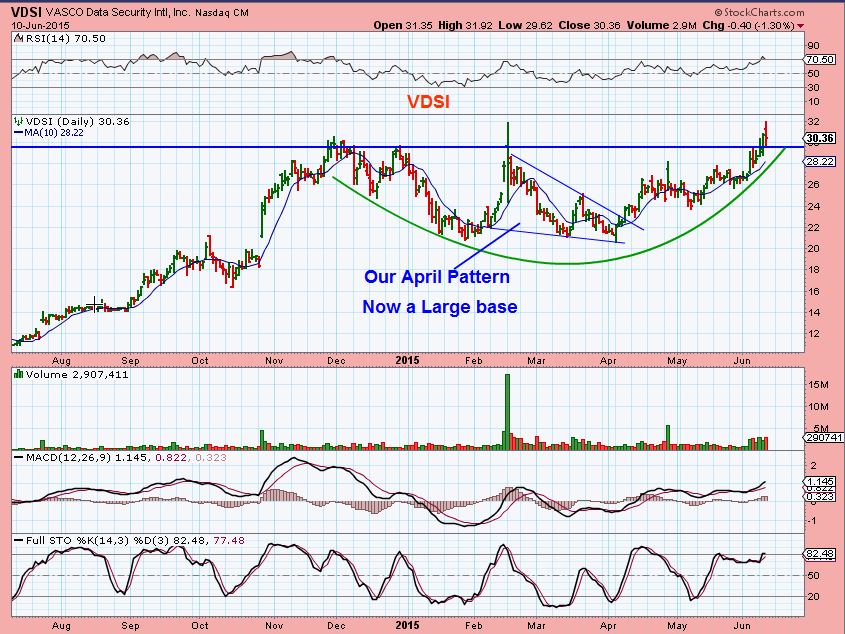Click the 'Now a Large base' annotation

pos(440,307)
